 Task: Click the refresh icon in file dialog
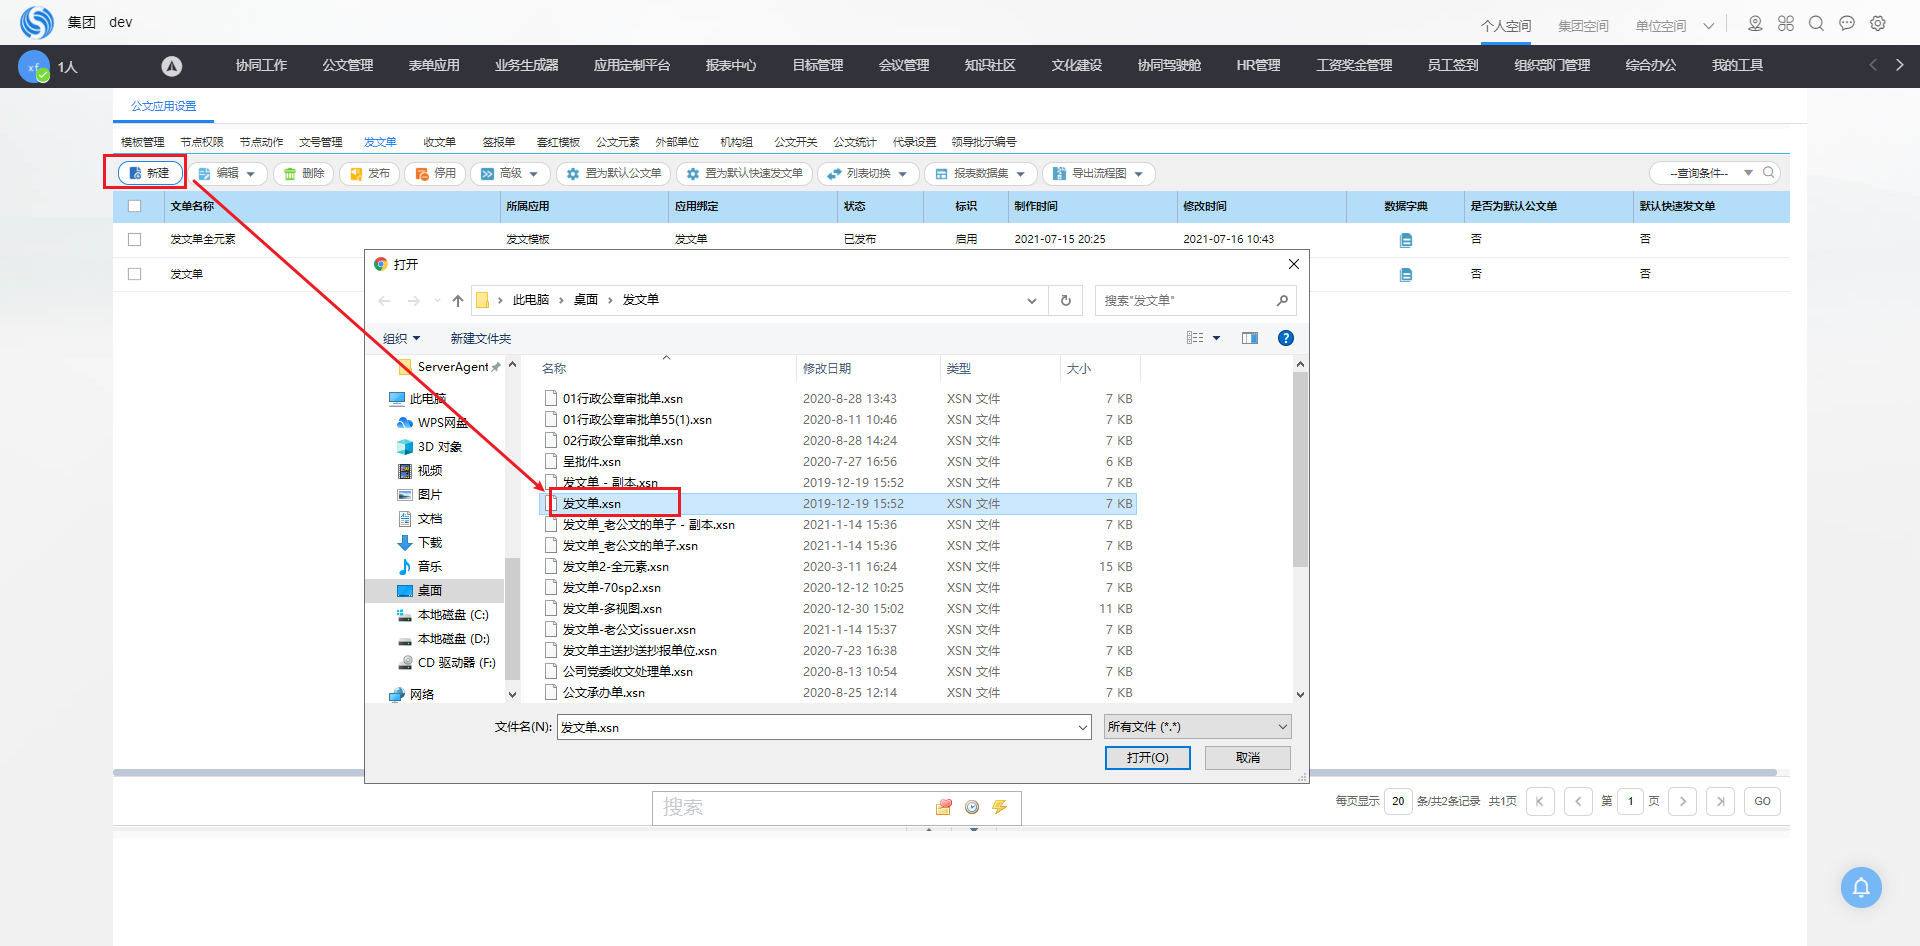pos(1065,300)
